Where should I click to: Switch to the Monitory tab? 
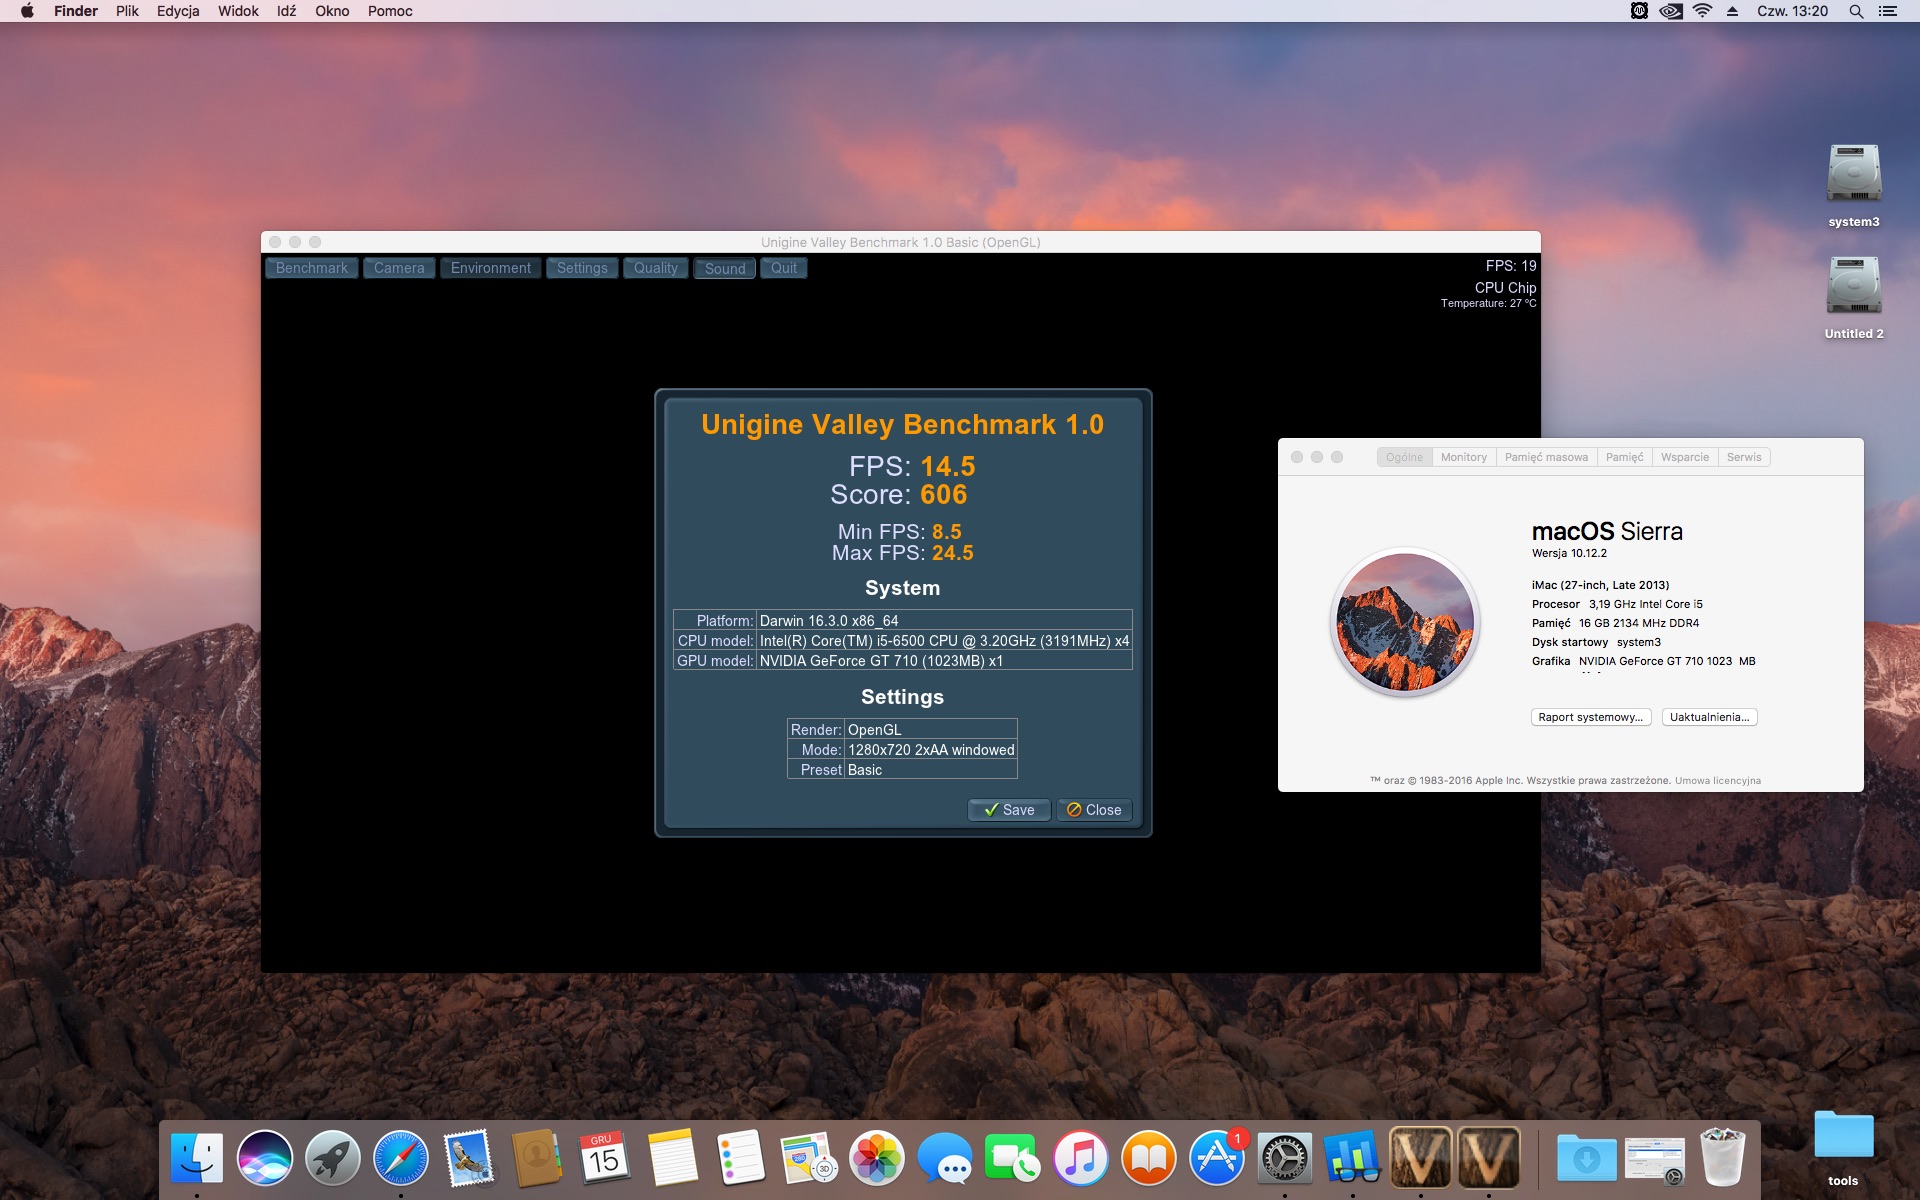tap(1464, 457)
